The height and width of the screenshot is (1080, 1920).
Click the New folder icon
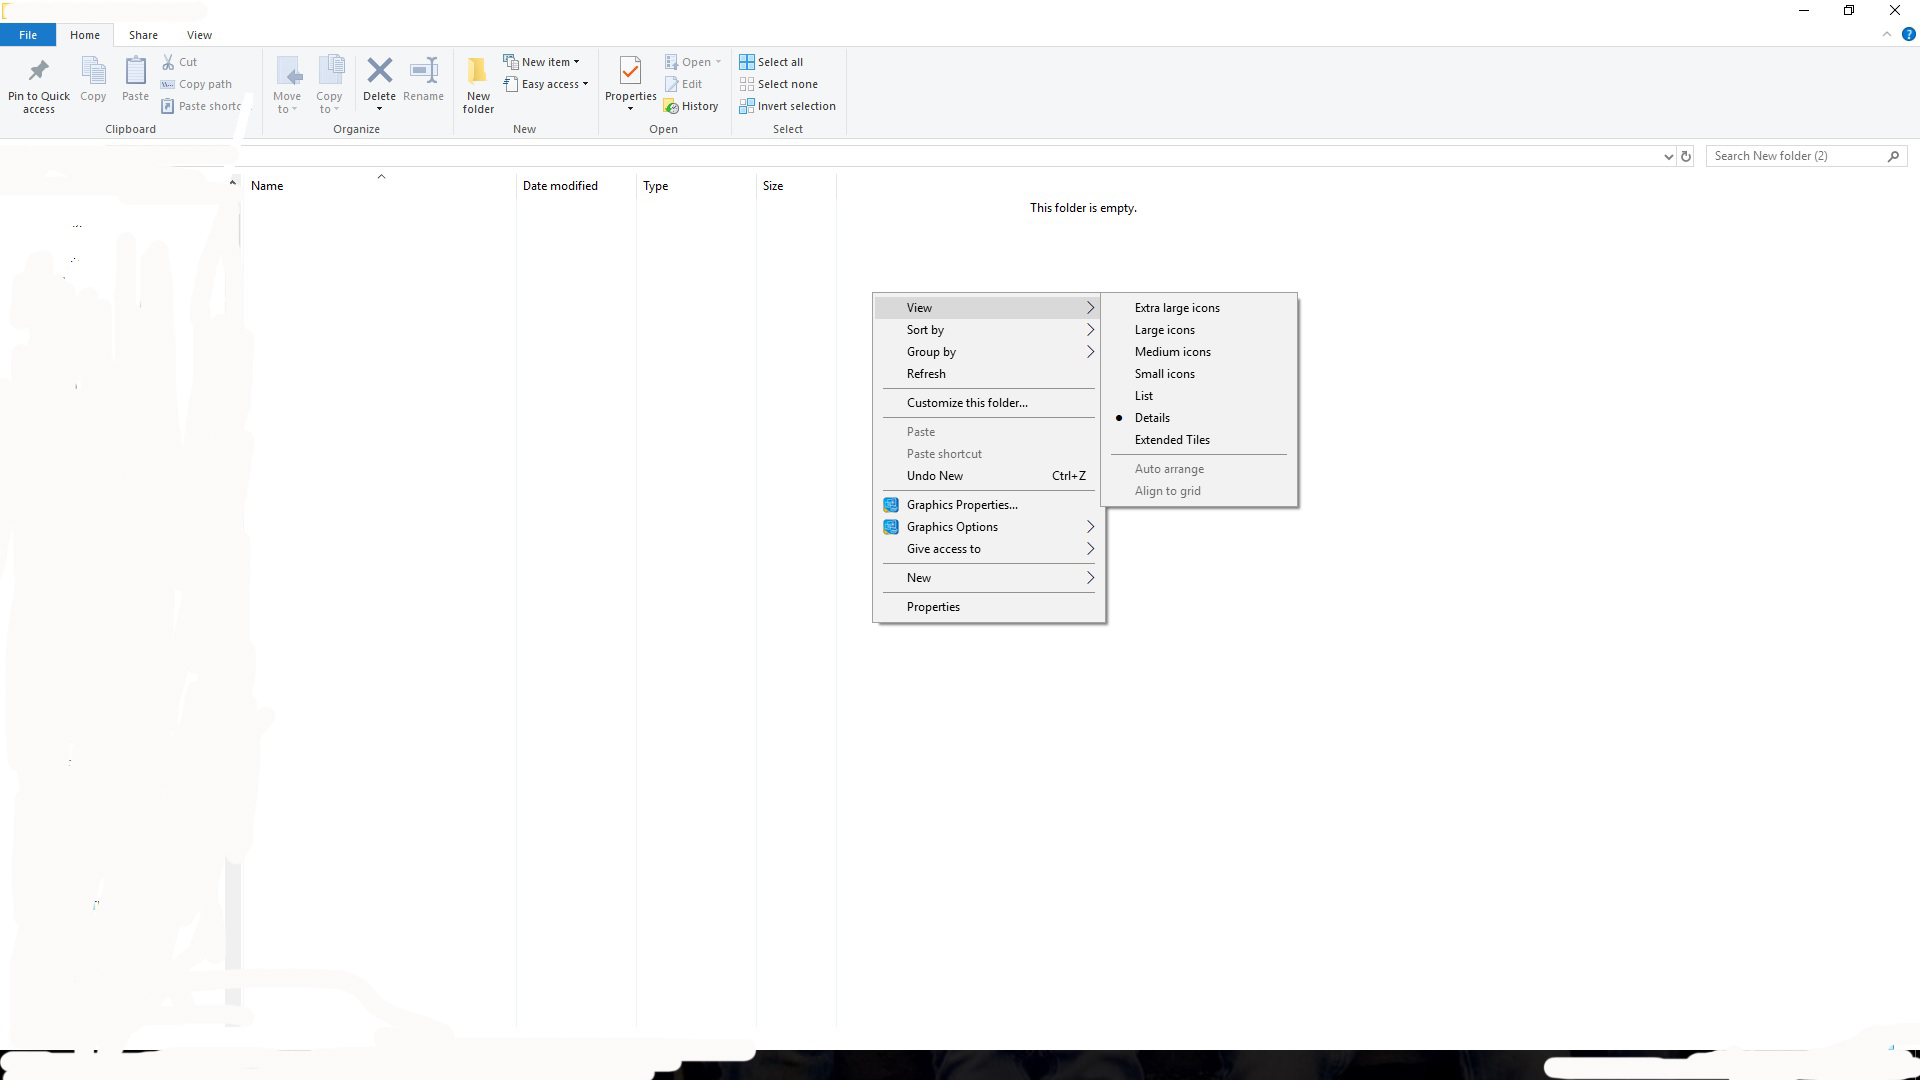(478, 72)
